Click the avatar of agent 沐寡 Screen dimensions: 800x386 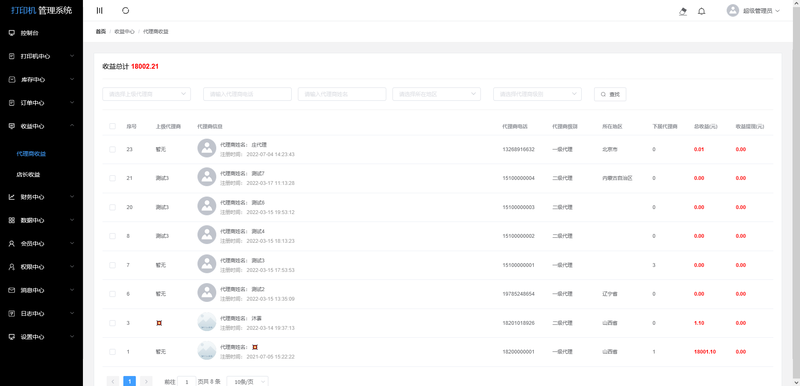click(207, 322)
